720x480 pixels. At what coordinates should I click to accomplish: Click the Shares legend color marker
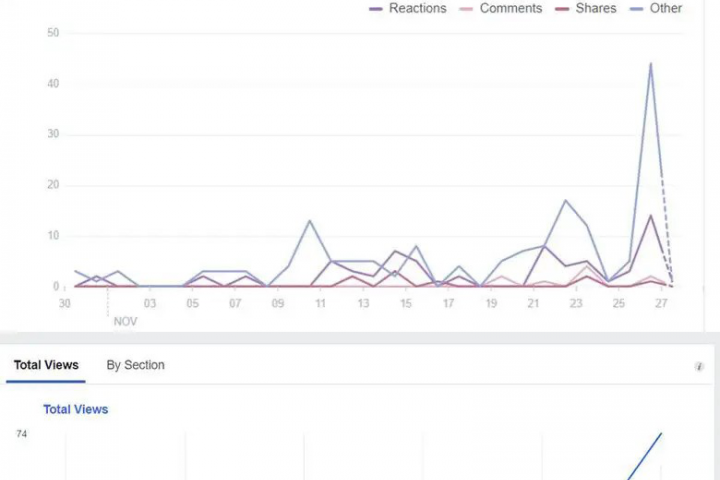point(563,9)
